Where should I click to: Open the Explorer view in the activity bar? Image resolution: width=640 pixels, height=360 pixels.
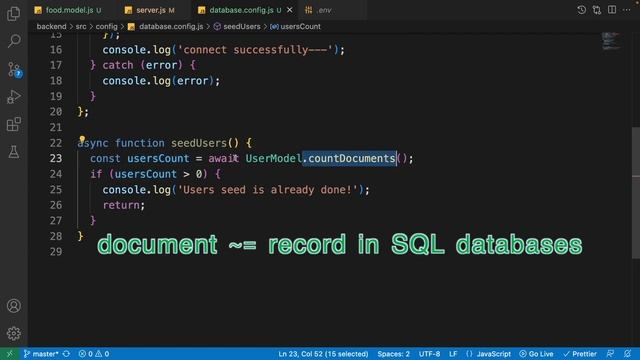[13, 13]
